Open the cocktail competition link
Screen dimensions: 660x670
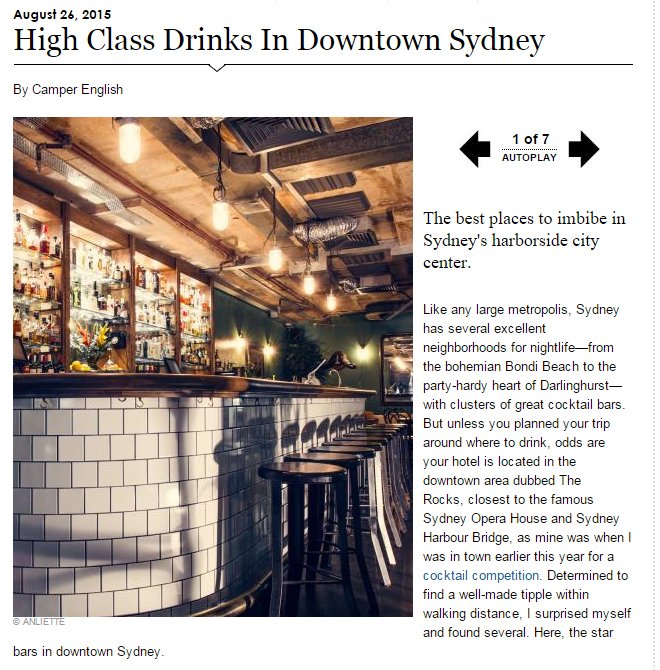tap(481, 576)
